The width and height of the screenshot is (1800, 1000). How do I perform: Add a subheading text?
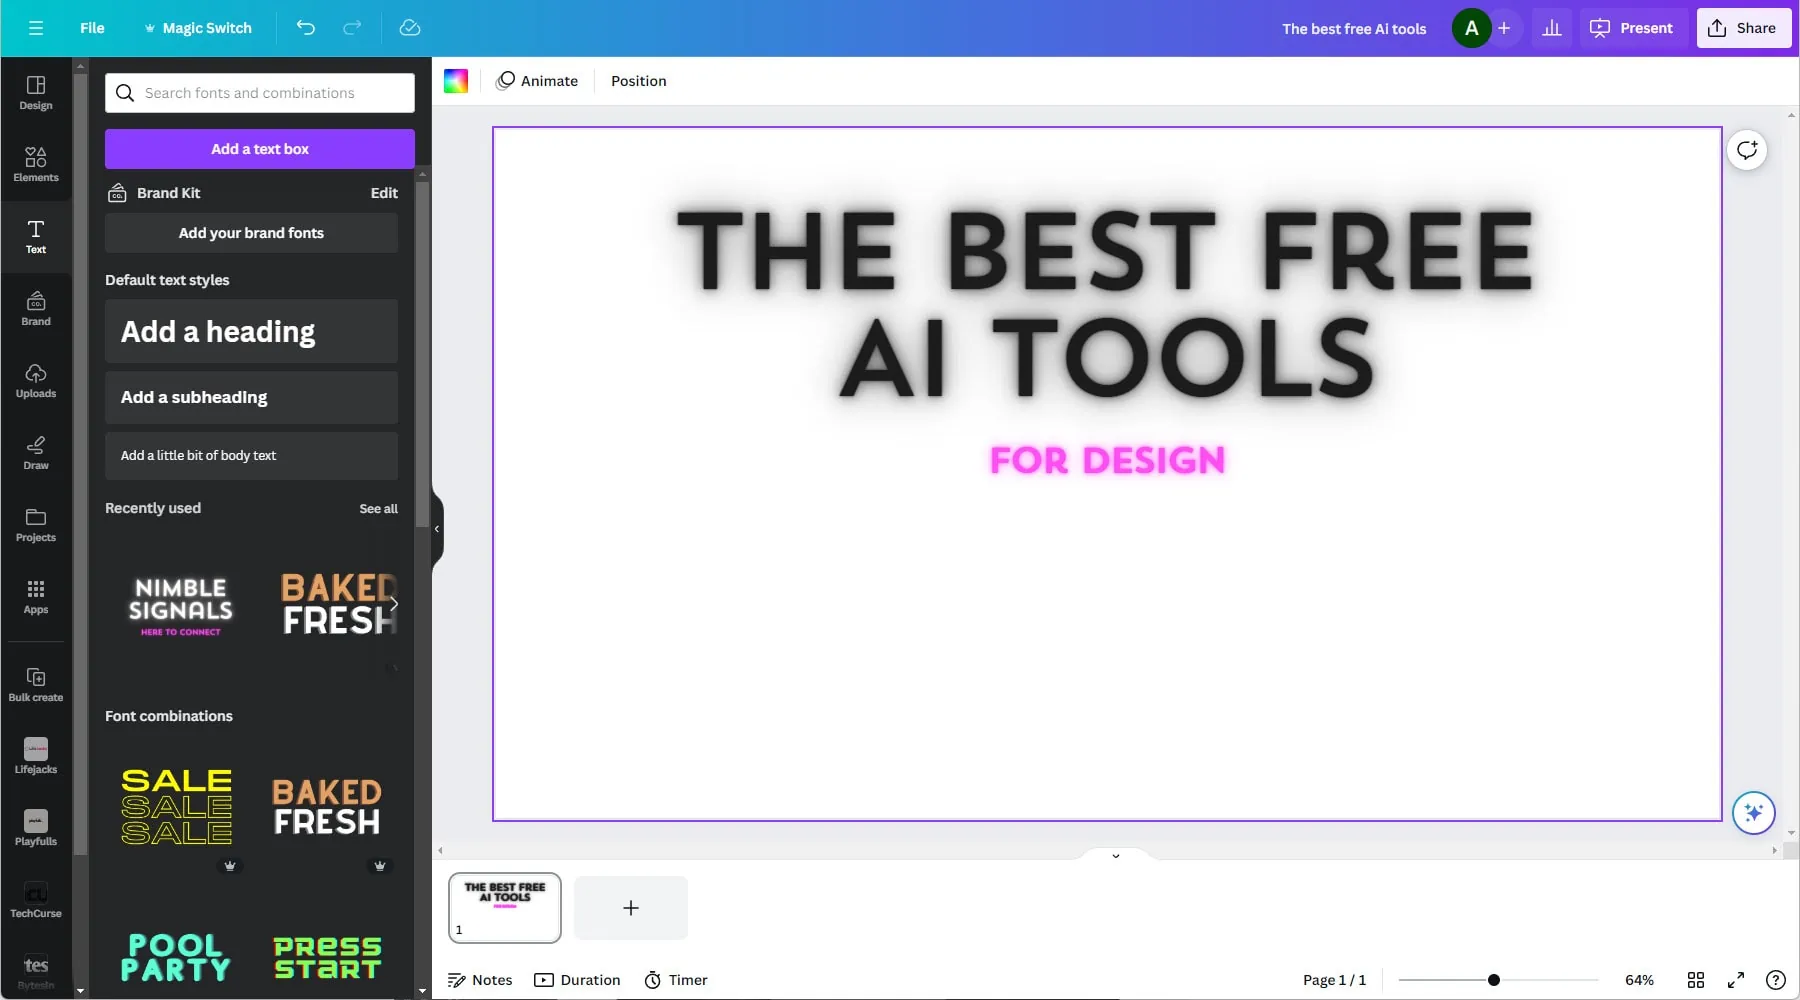251,397
